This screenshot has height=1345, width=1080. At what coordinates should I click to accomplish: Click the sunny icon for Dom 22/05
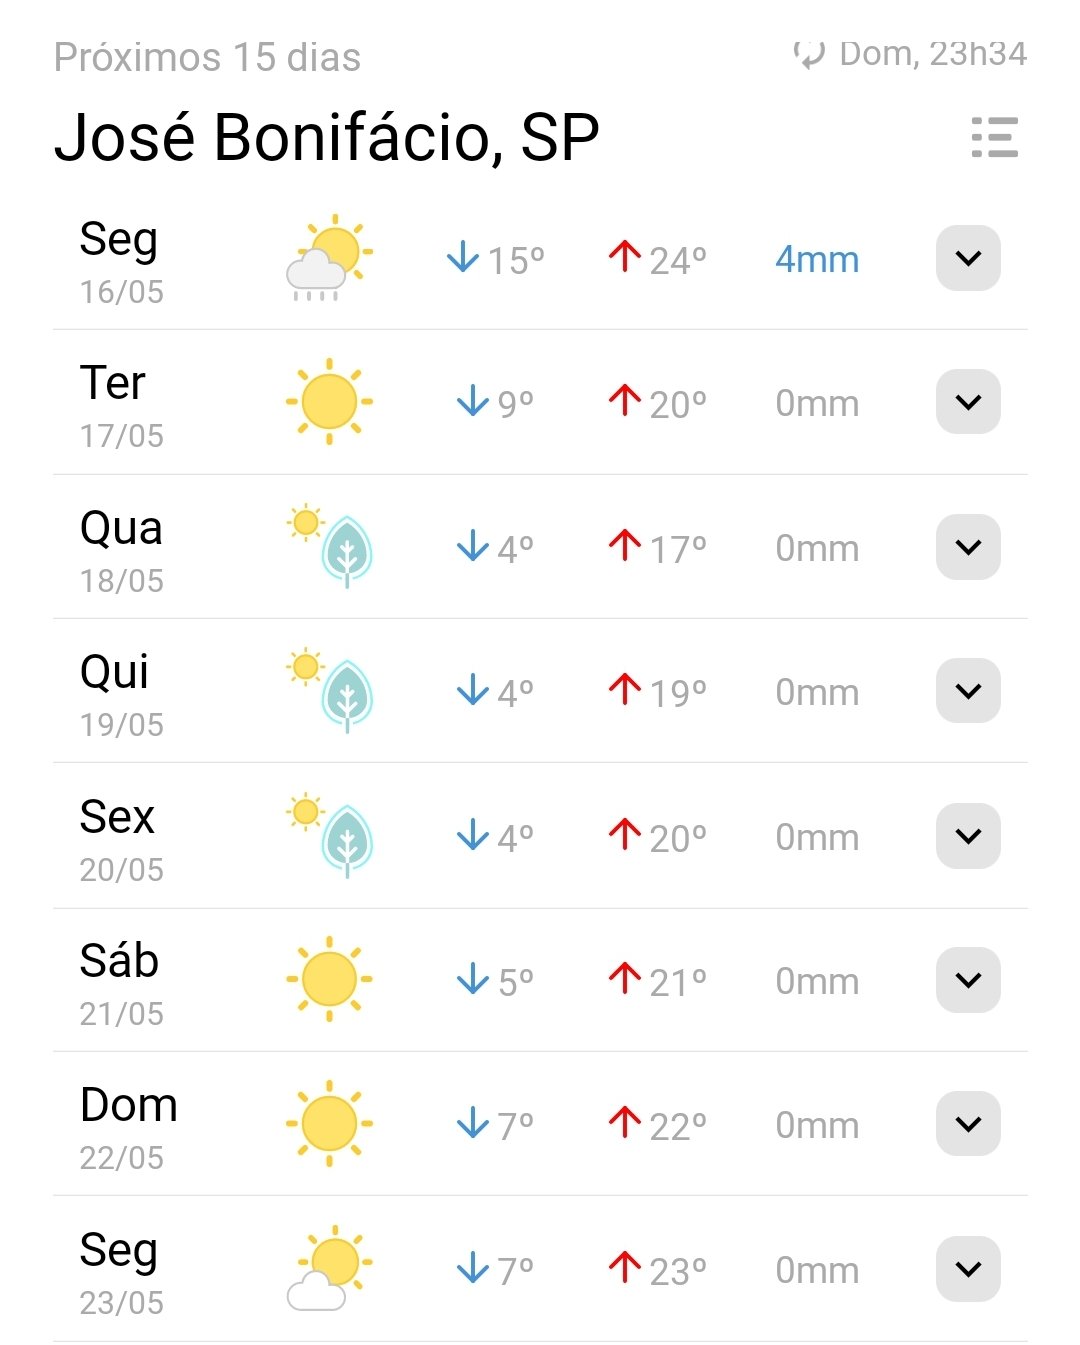point(329,1123)
